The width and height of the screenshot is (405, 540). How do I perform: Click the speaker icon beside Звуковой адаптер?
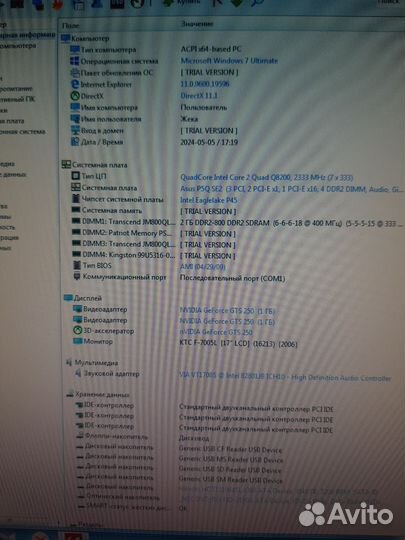[x=79, y=373]
